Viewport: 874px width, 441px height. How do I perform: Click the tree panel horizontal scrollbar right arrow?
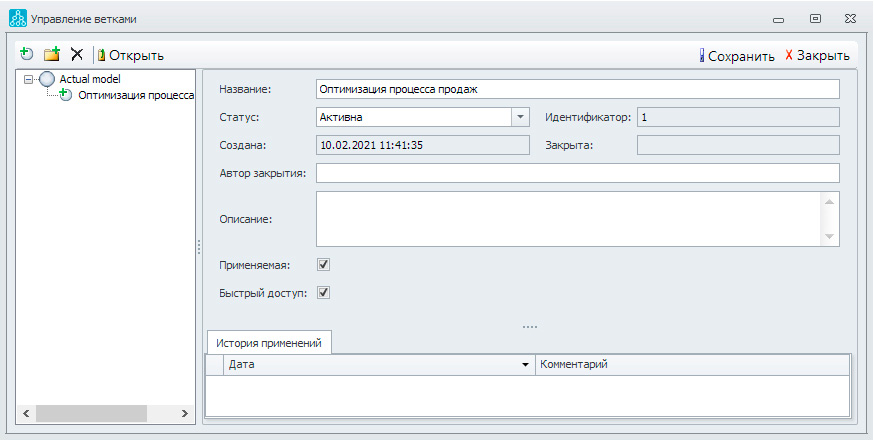pyautogui.click(x=185, y=412)
